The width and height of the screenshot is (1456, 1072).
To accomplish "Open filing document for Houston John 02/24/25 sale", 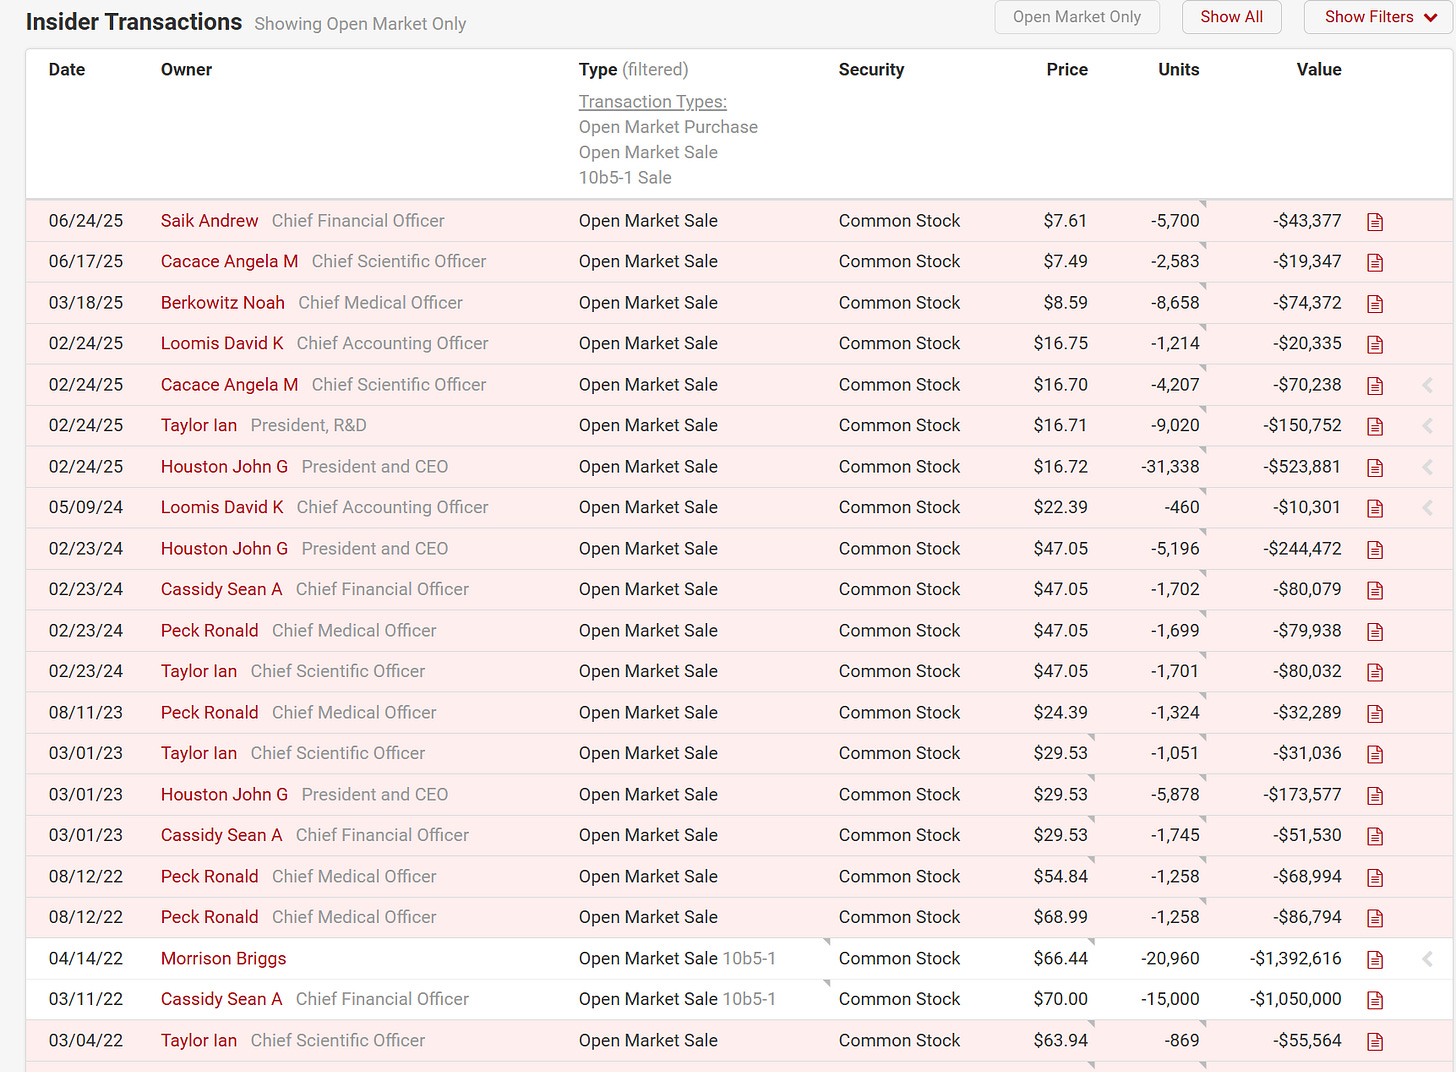I will (1375, 468).
